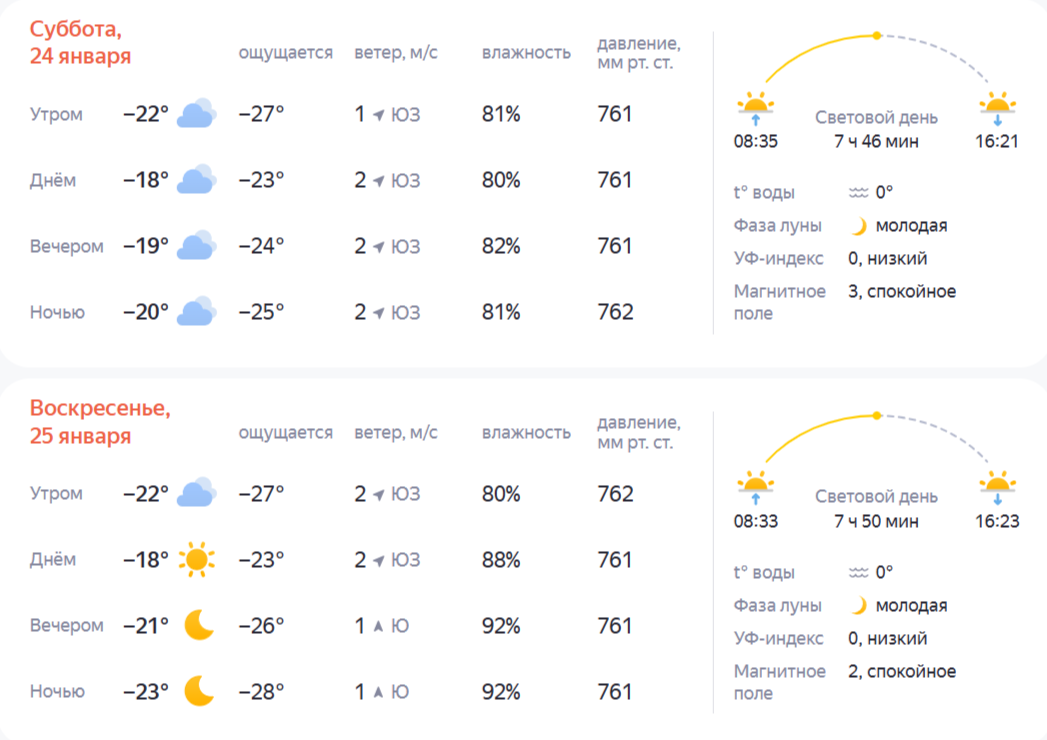Click Saturday moon phase crescent icon
This screenshot has height=740, width=1047.
coord(858,226)
